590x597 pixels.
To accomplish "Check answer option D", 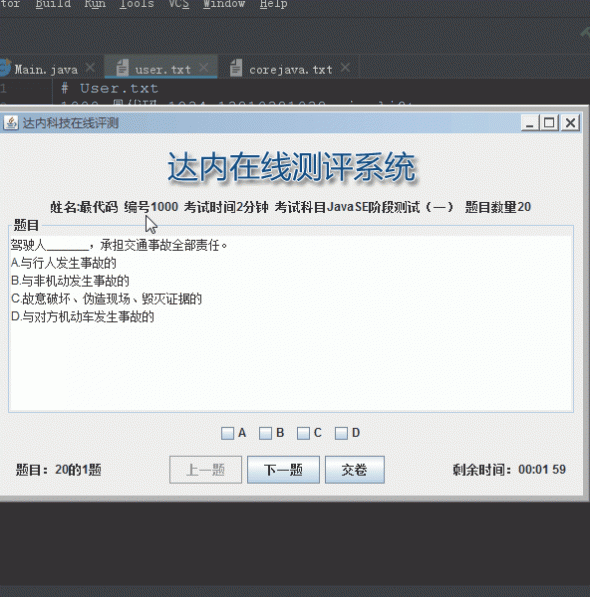I will [x=341, y=433].
